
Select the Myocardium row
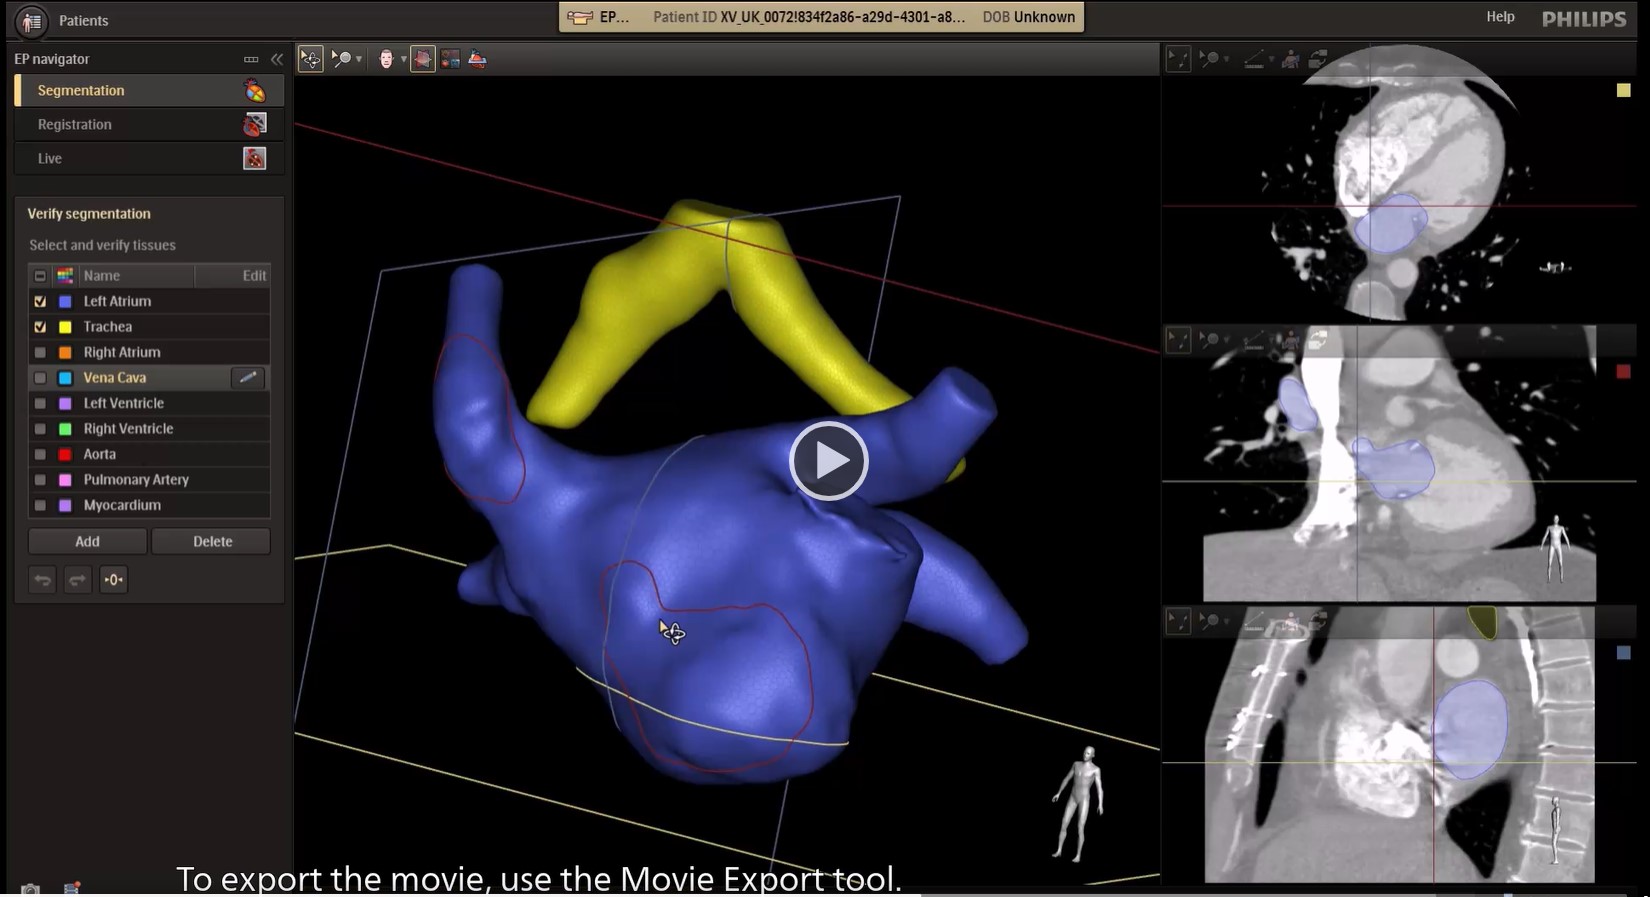click(149, 505)
